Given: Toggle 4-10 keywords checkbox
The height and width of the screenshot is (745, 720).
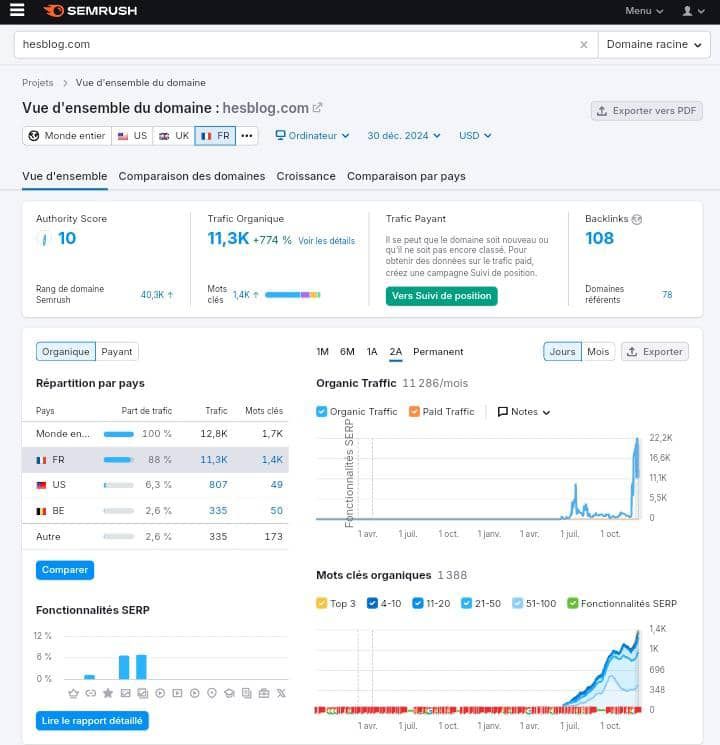Looking at the screenshot, I should (372, 603).
